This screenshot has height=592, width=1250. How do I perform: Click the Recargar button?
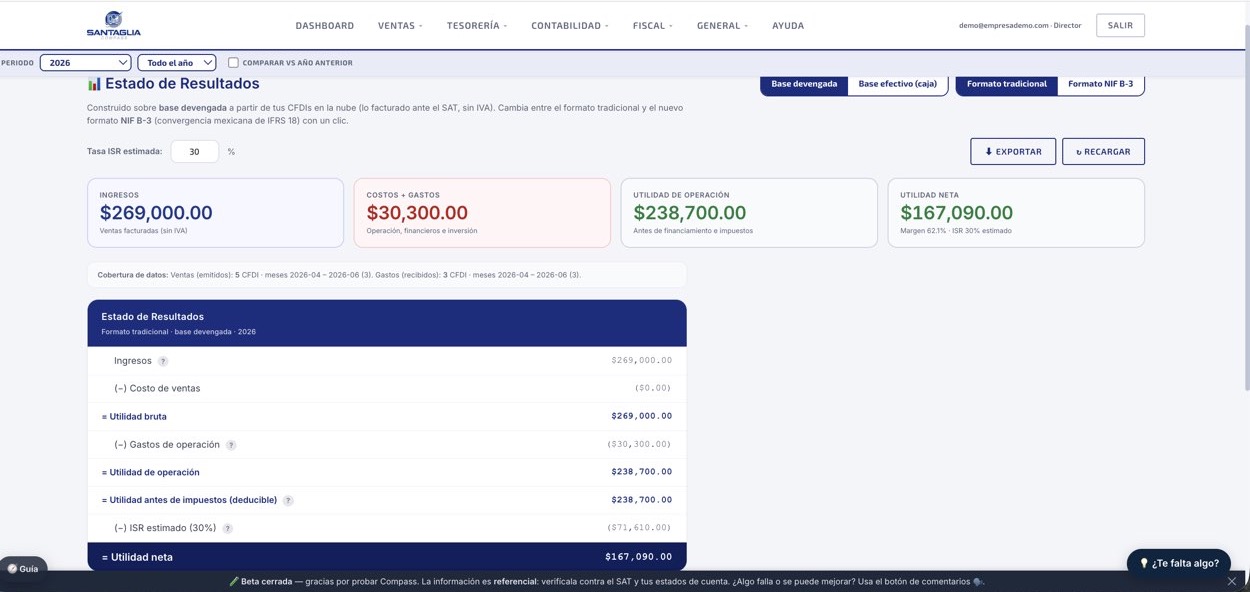pyautogui.click(x=1103, y=152)
